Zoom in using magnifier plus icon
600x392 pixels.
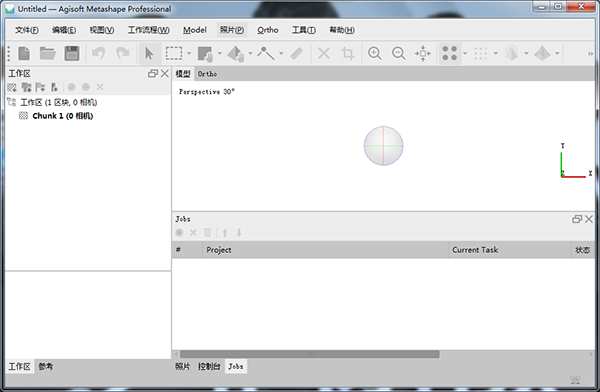tap(375, 53)
